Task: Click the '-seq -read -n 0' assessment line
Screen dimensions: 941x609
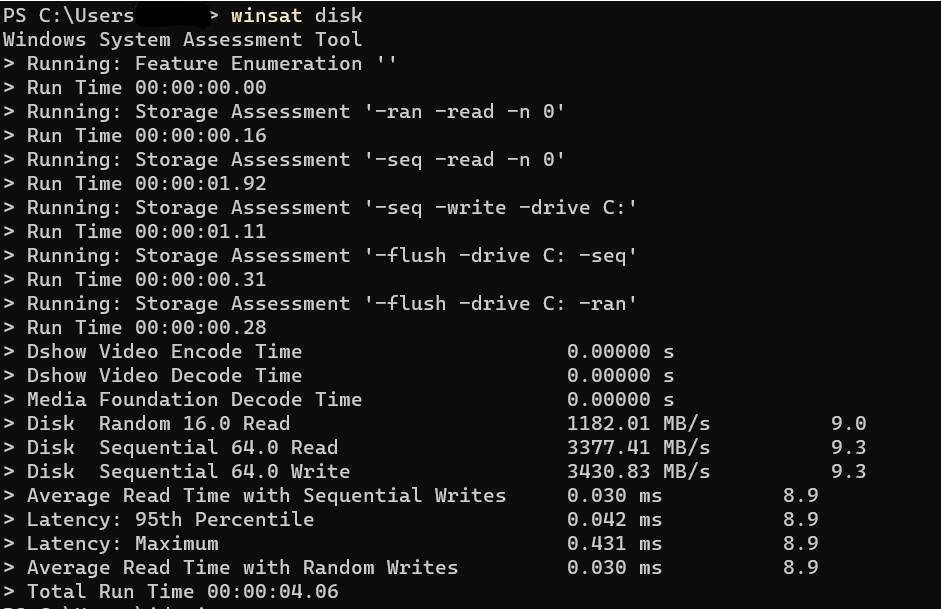Action: (296, 159)
